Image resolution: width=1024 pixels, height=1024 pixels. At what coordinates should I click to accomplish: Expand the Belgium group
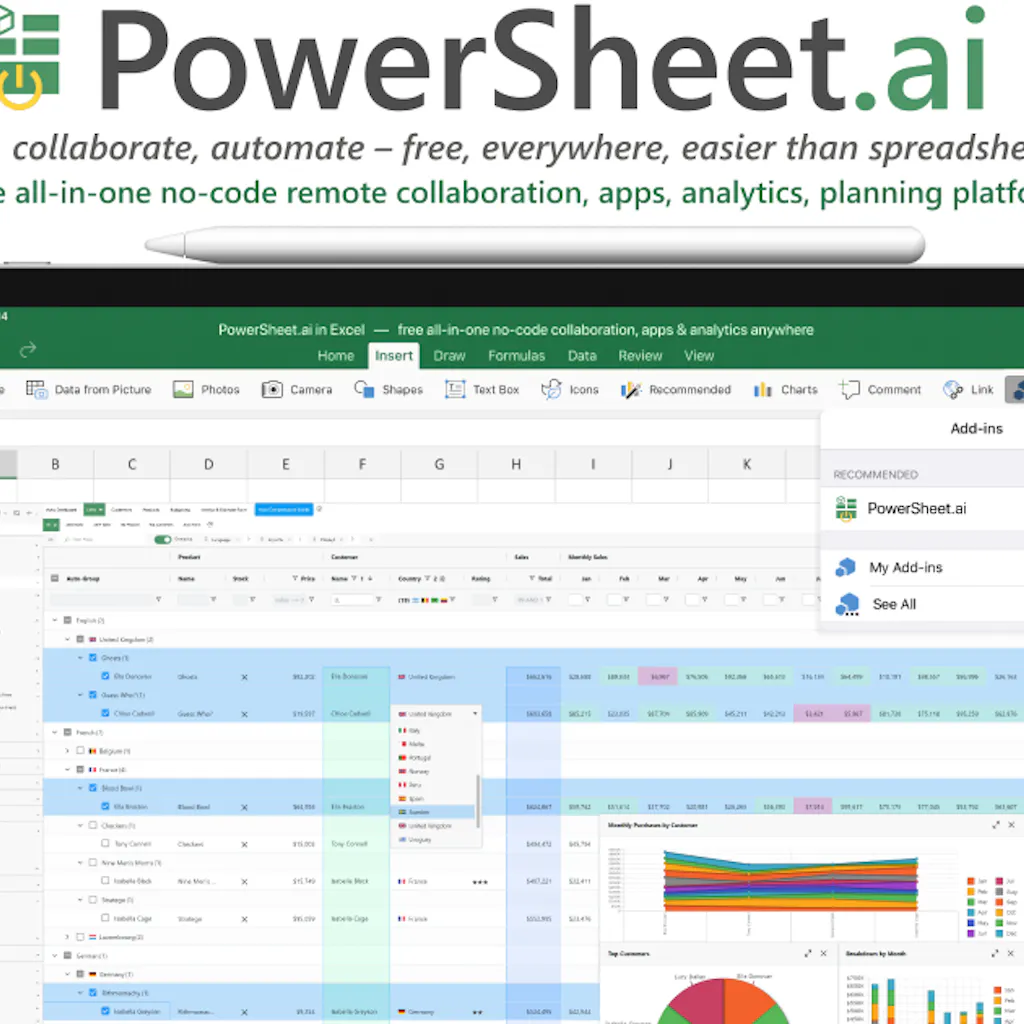[x=67, y=751]
